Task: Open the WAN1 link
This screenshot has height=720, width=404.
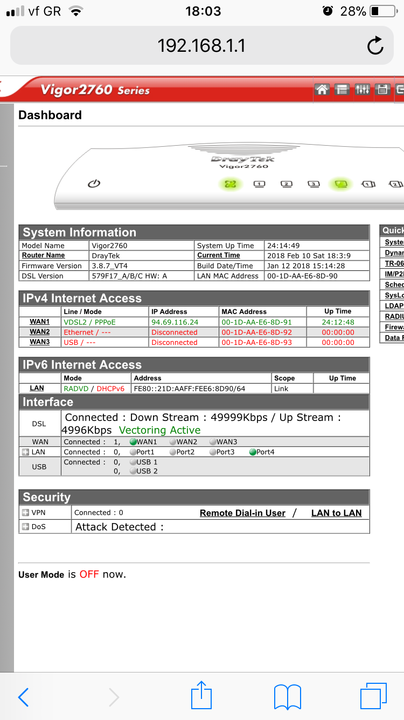Action: (39, 322)
